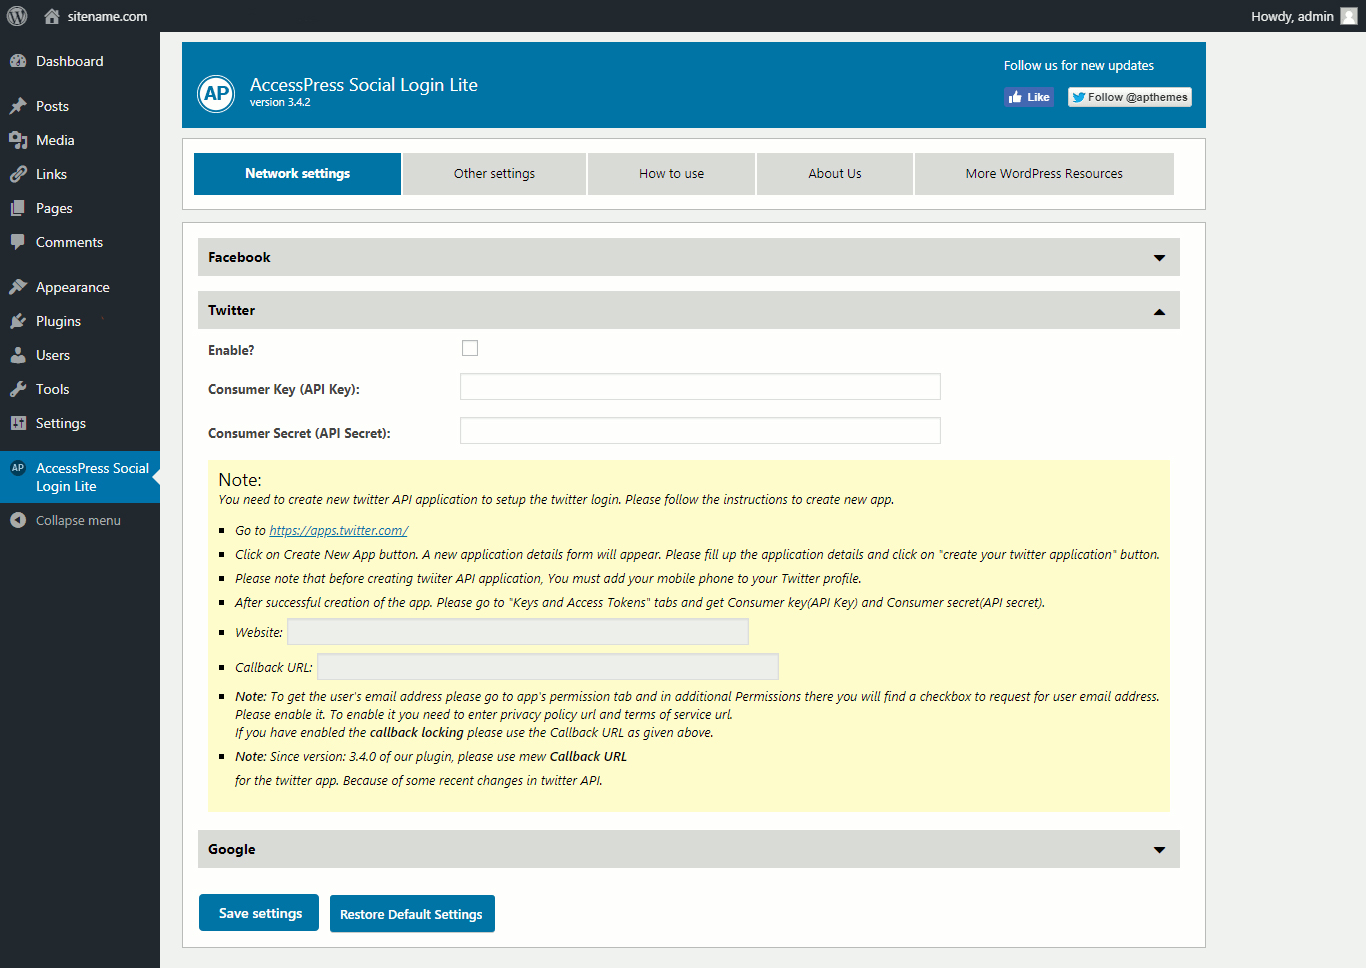Image resolution: width=1366 pixels, height=968 pixels.
Task: Click the Collapse menu arrow icon
Action: click(x=18, y=520)
